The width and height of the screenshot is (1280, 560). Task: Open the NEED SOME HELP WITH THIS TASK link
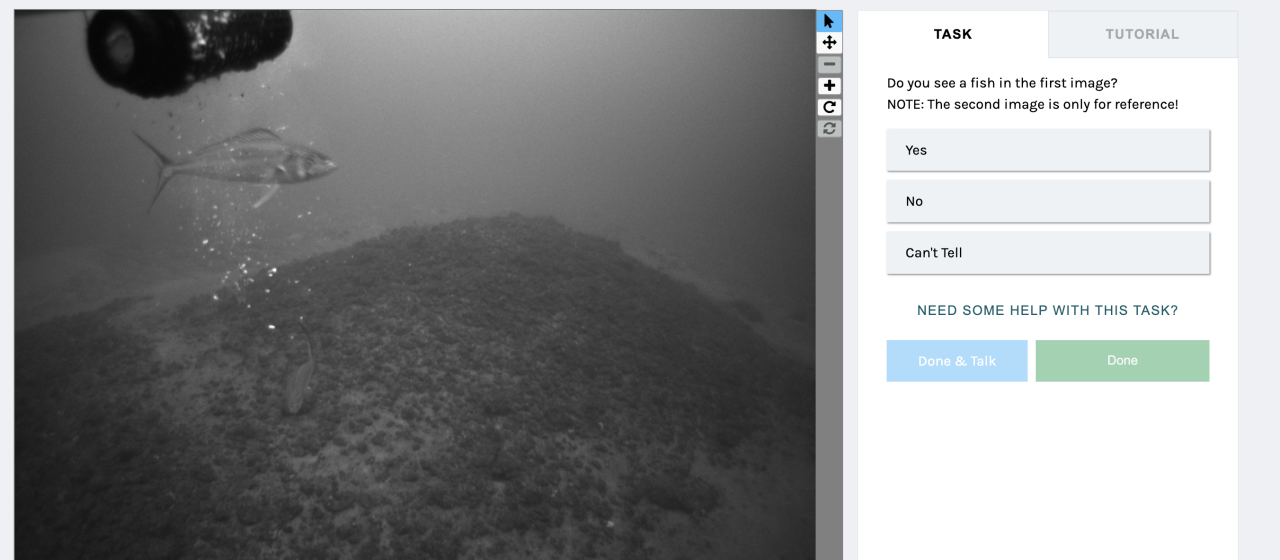[1048, 310]
